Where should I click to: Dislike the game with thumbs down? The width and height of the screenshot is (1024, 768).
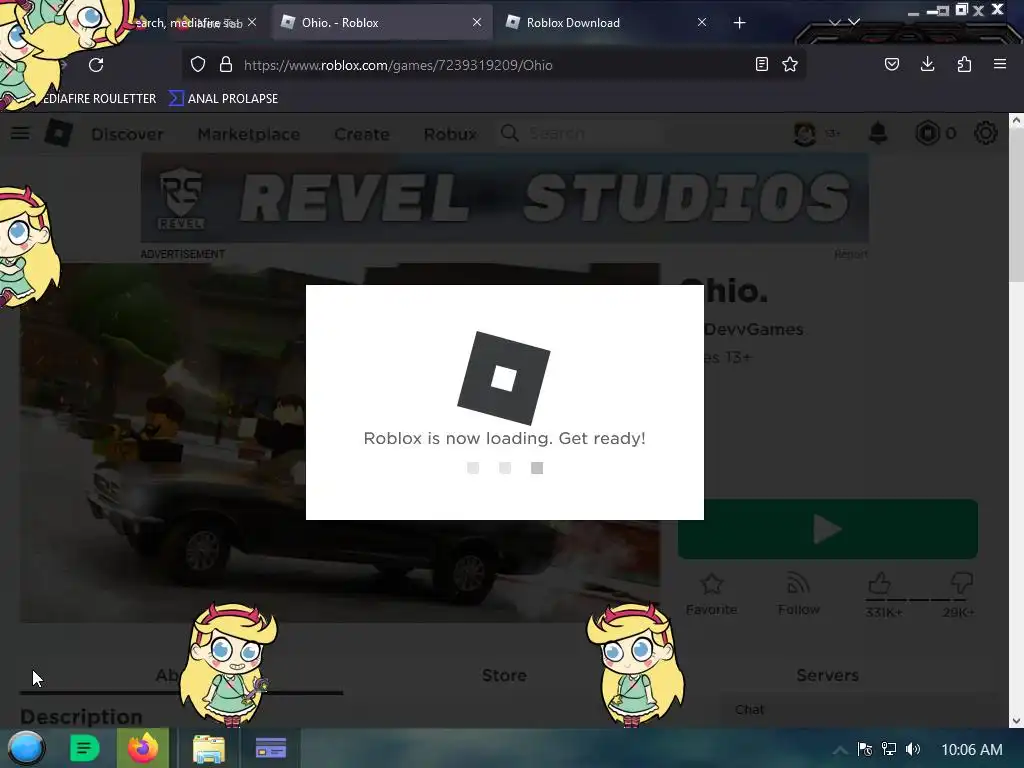tap(961, 583)
